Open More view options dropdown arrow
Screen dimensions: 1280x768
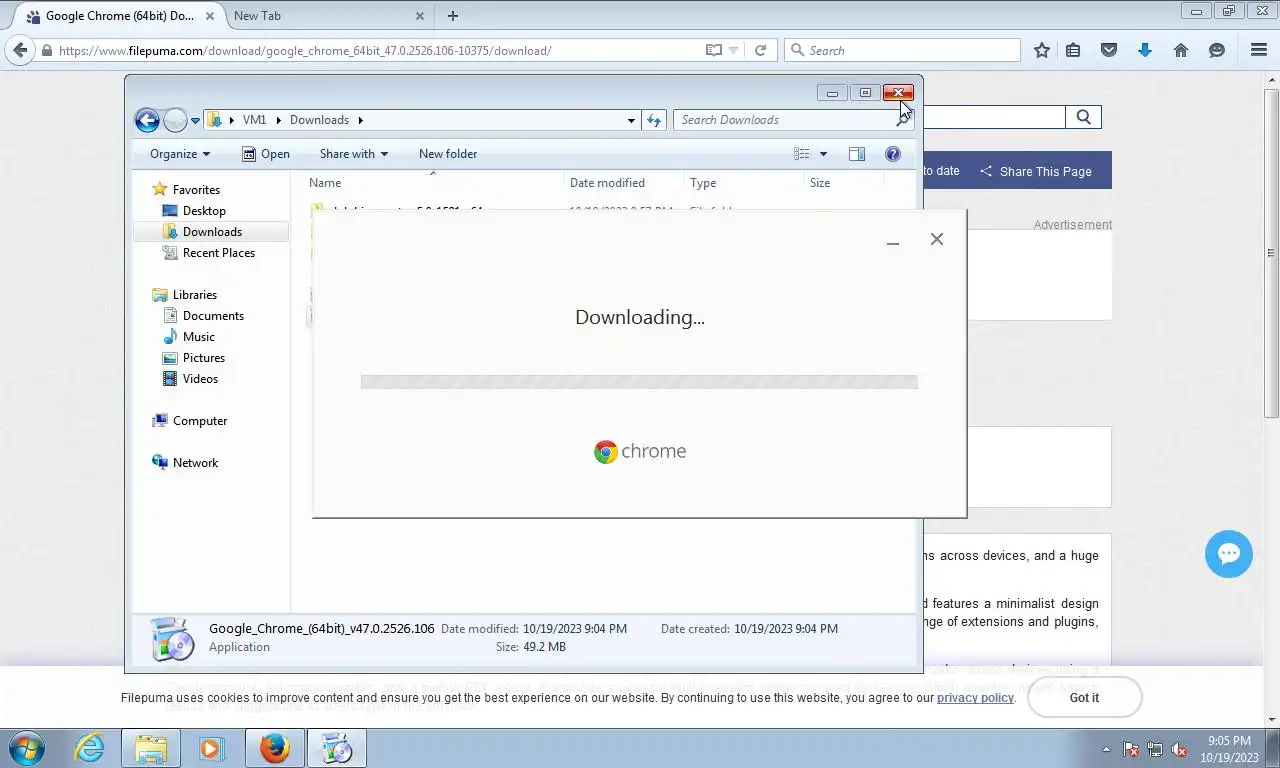[823, 154]
